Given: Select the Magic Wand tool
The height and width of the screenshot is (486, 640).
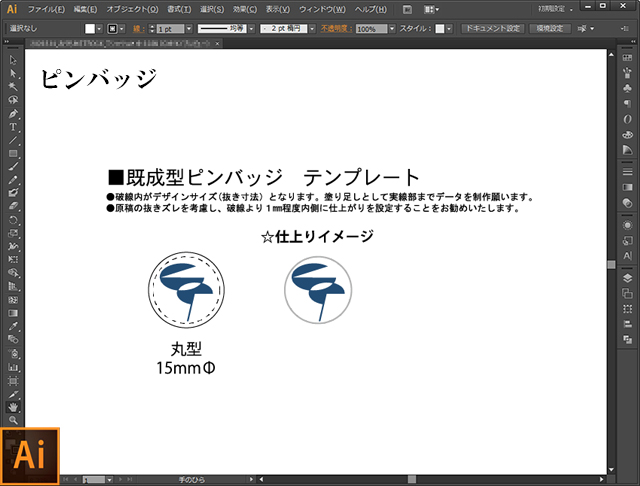Looking at the screenshot, I should 13,87.
